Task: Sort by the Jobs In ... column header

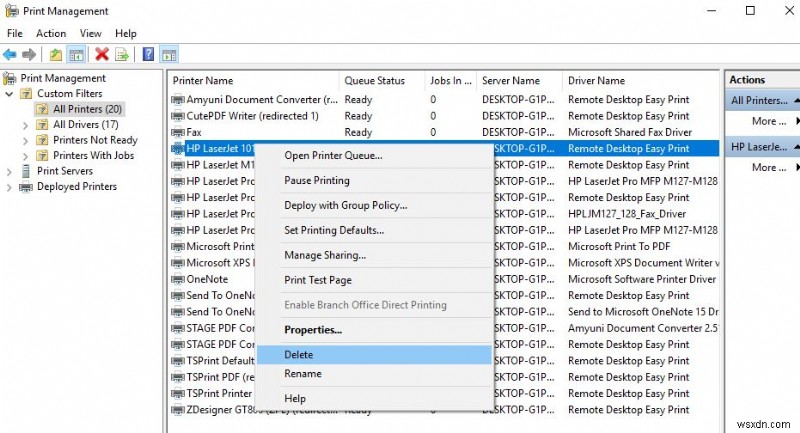Action: tap(451, 81)
